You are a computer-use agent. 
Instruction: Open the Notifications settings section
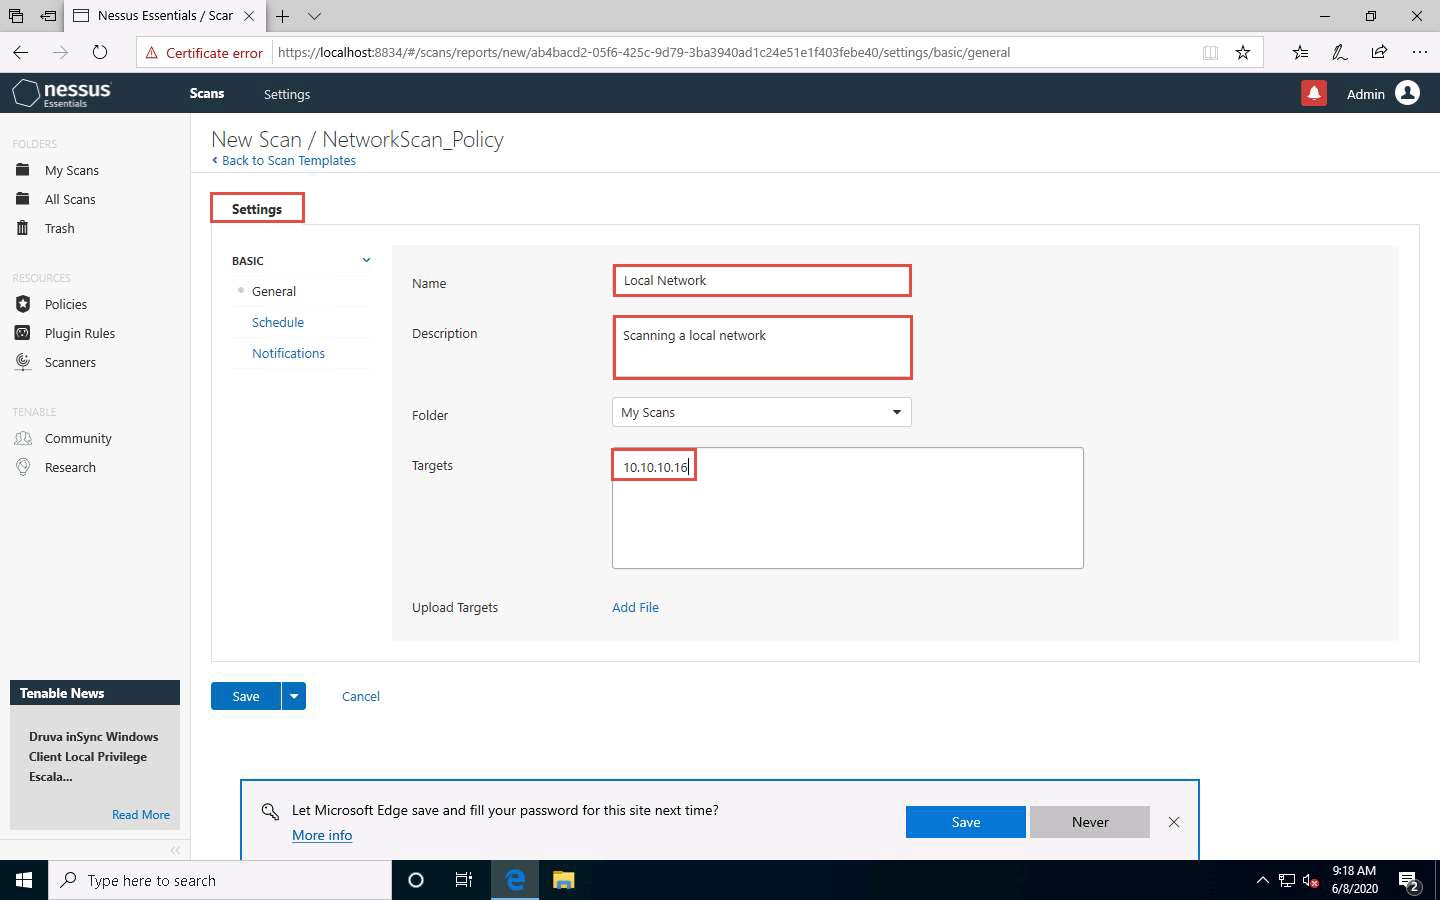point(288,353)
